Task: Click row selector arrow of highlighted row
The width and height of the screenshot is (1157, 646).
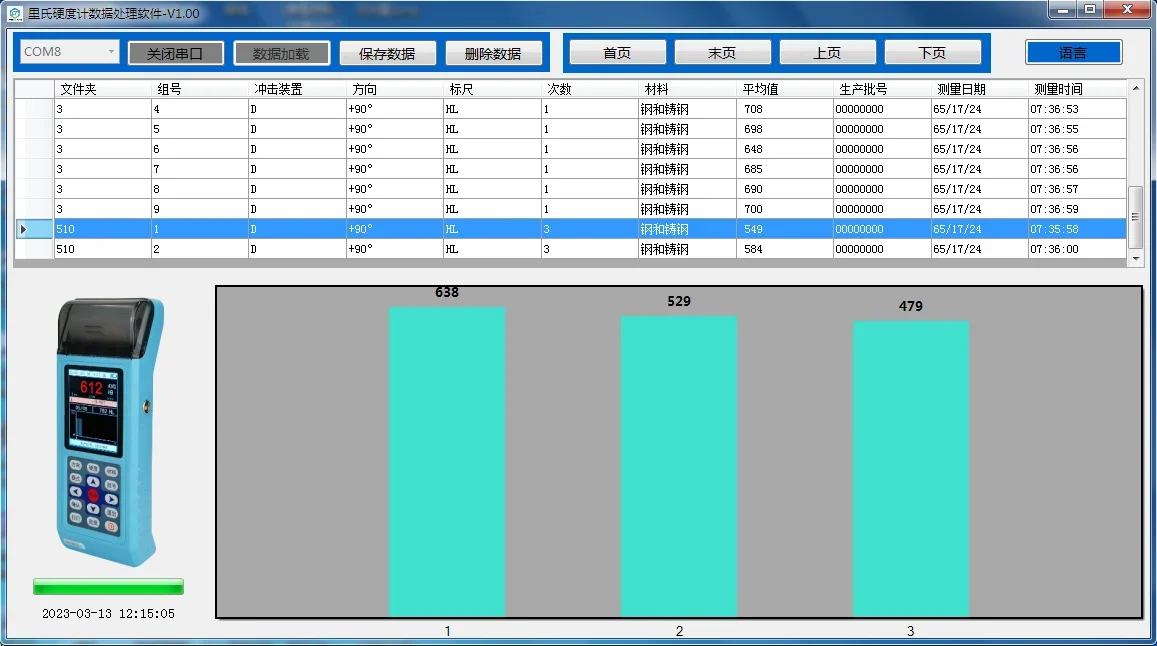Action: pos(25,229)
